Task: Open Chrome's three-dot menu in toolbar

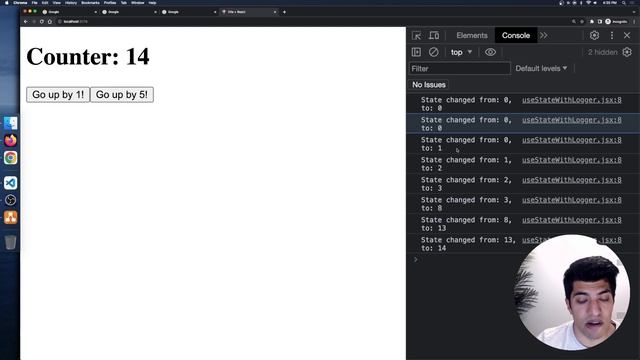Action: [x=634, y=22]
